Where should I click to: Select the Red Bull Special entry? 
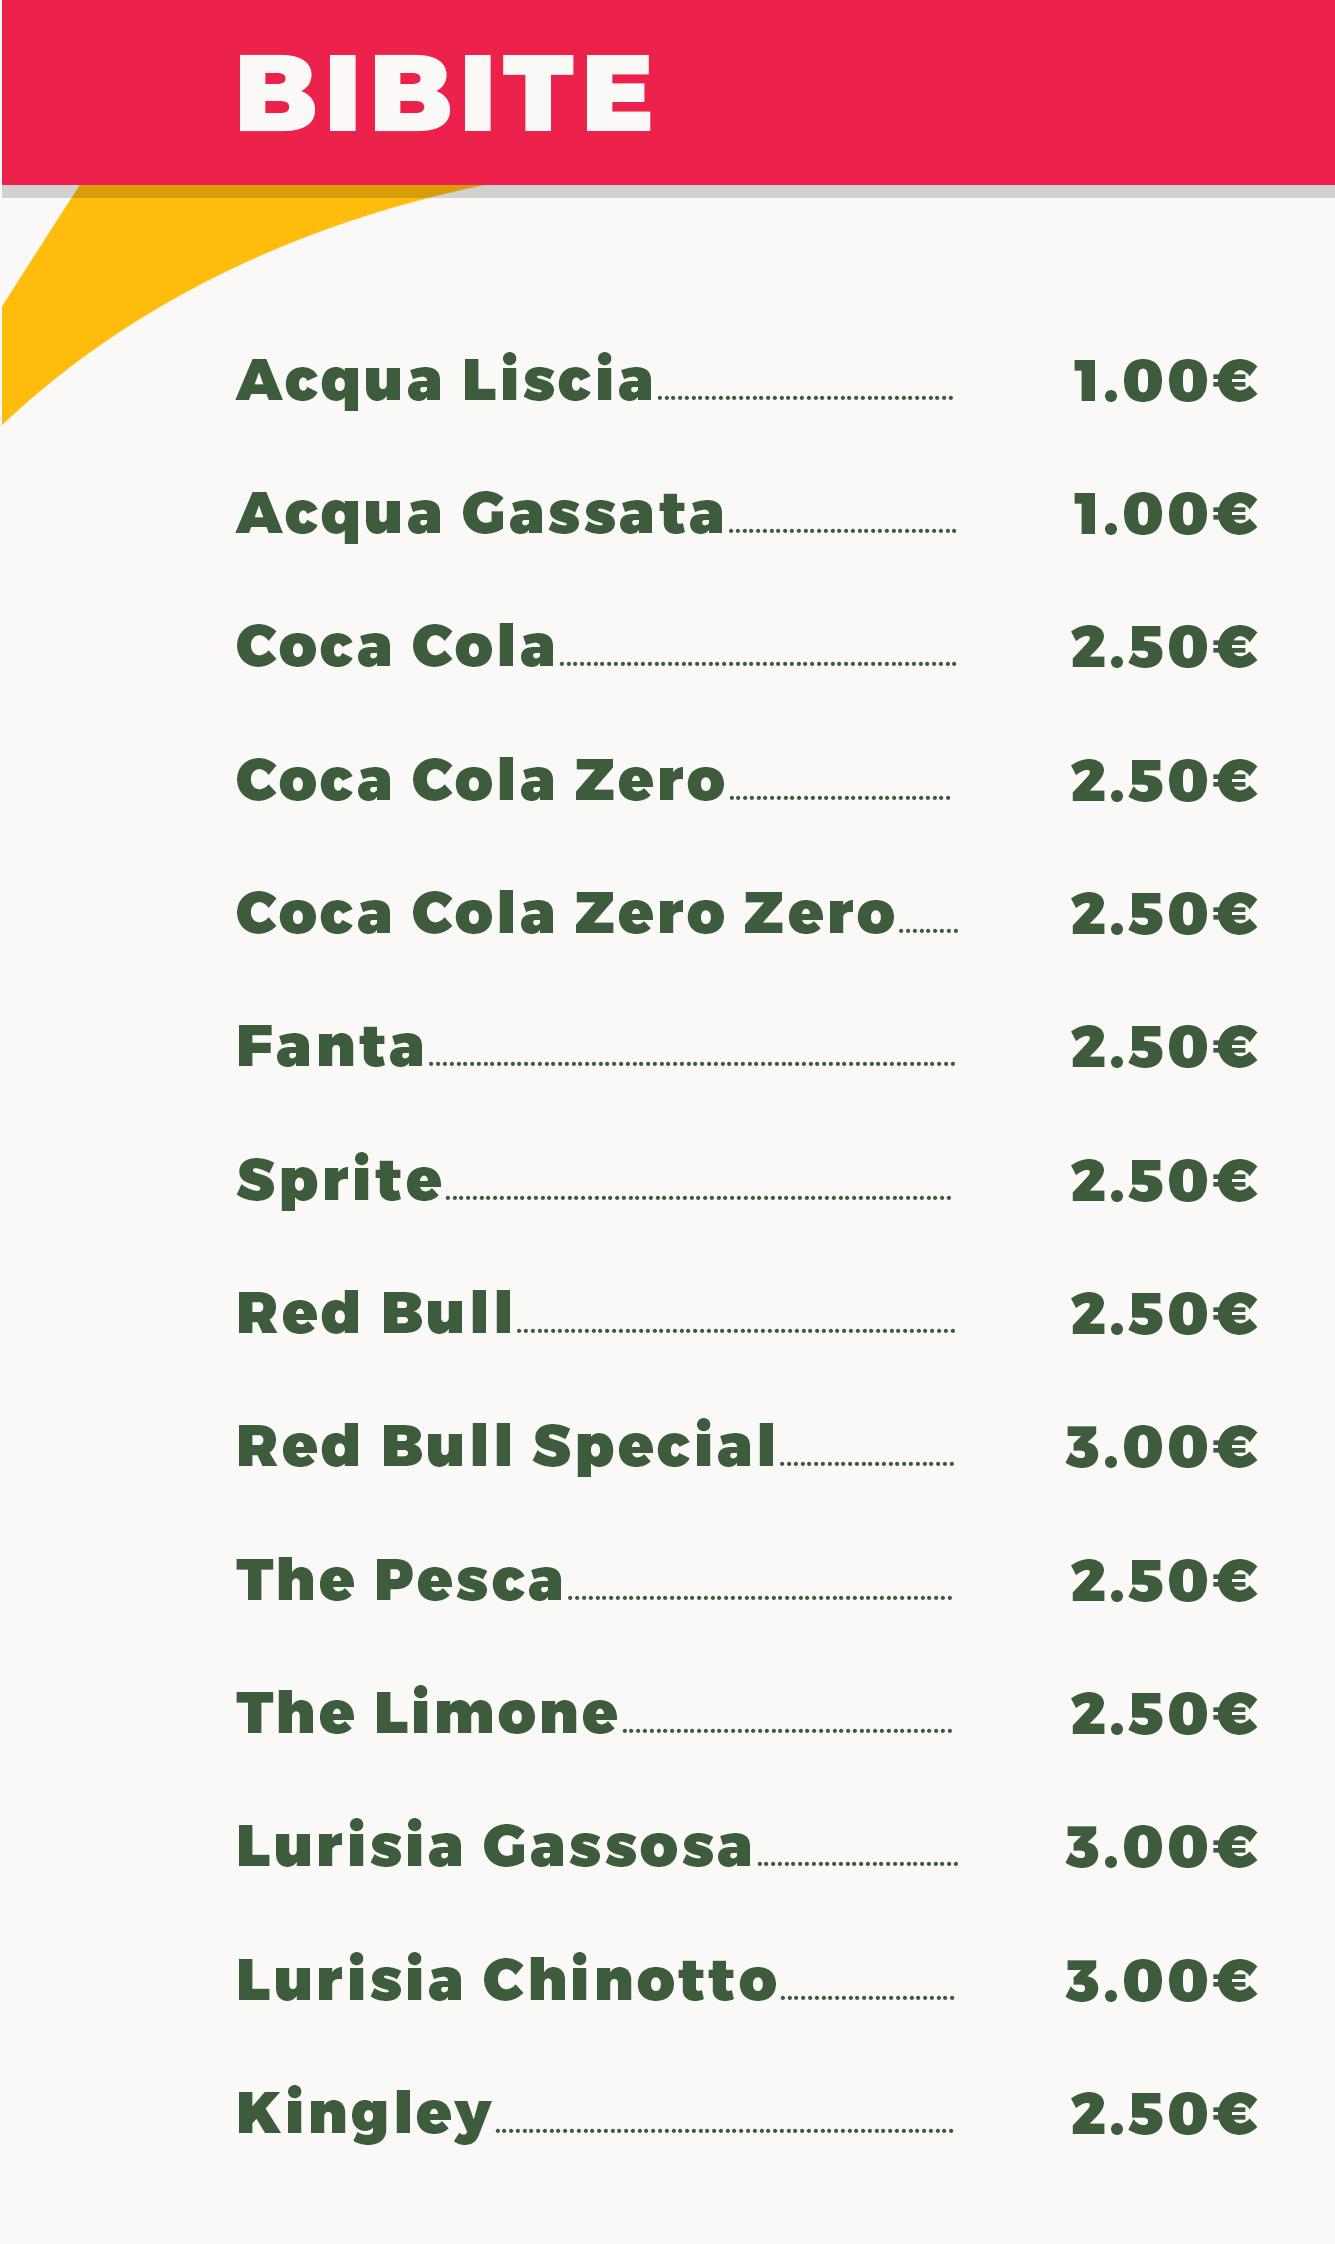pyautogui.click(x=506, y=1447)
